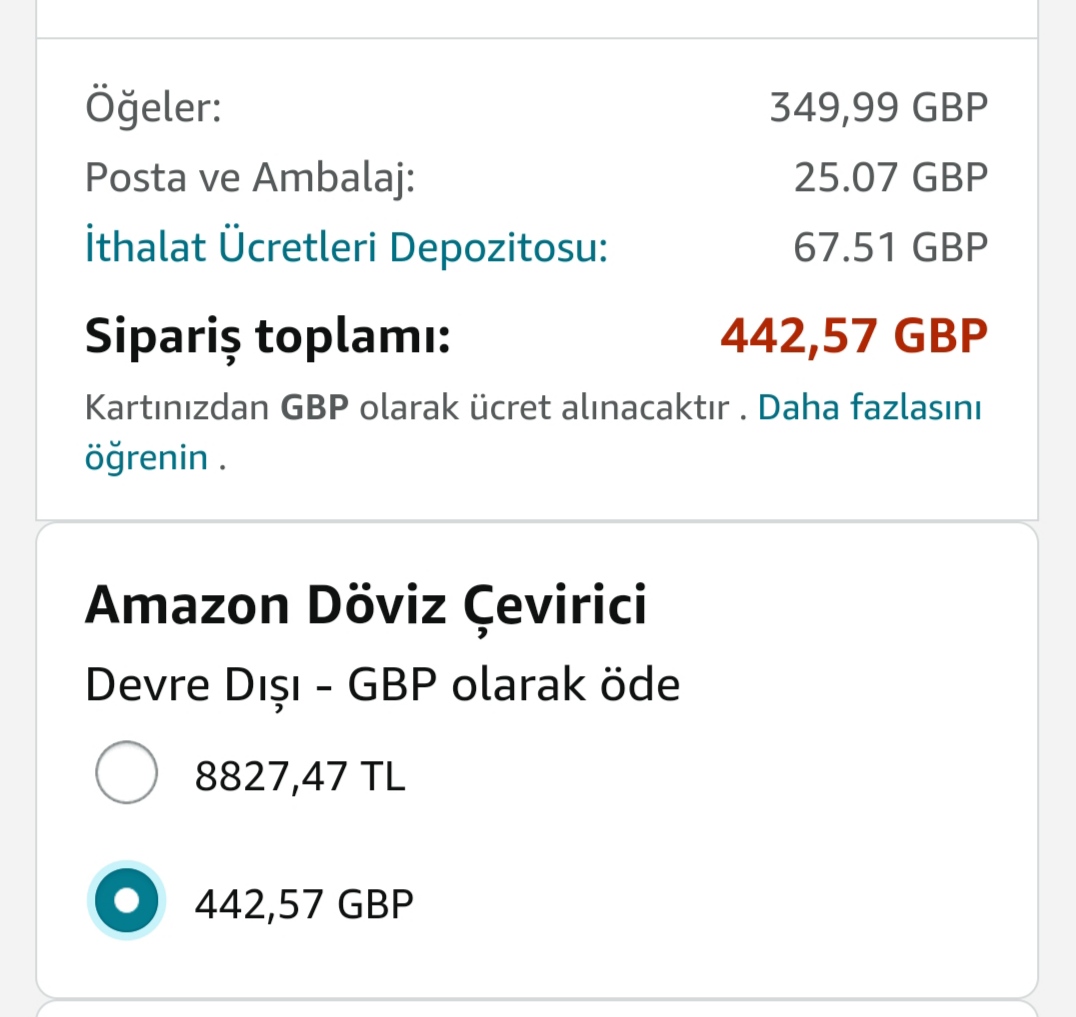The width and height of the screenshot is (1076, 1017).
Task: Click the Amazon Döviz Çevirici heading
Action: click(366, 606)
